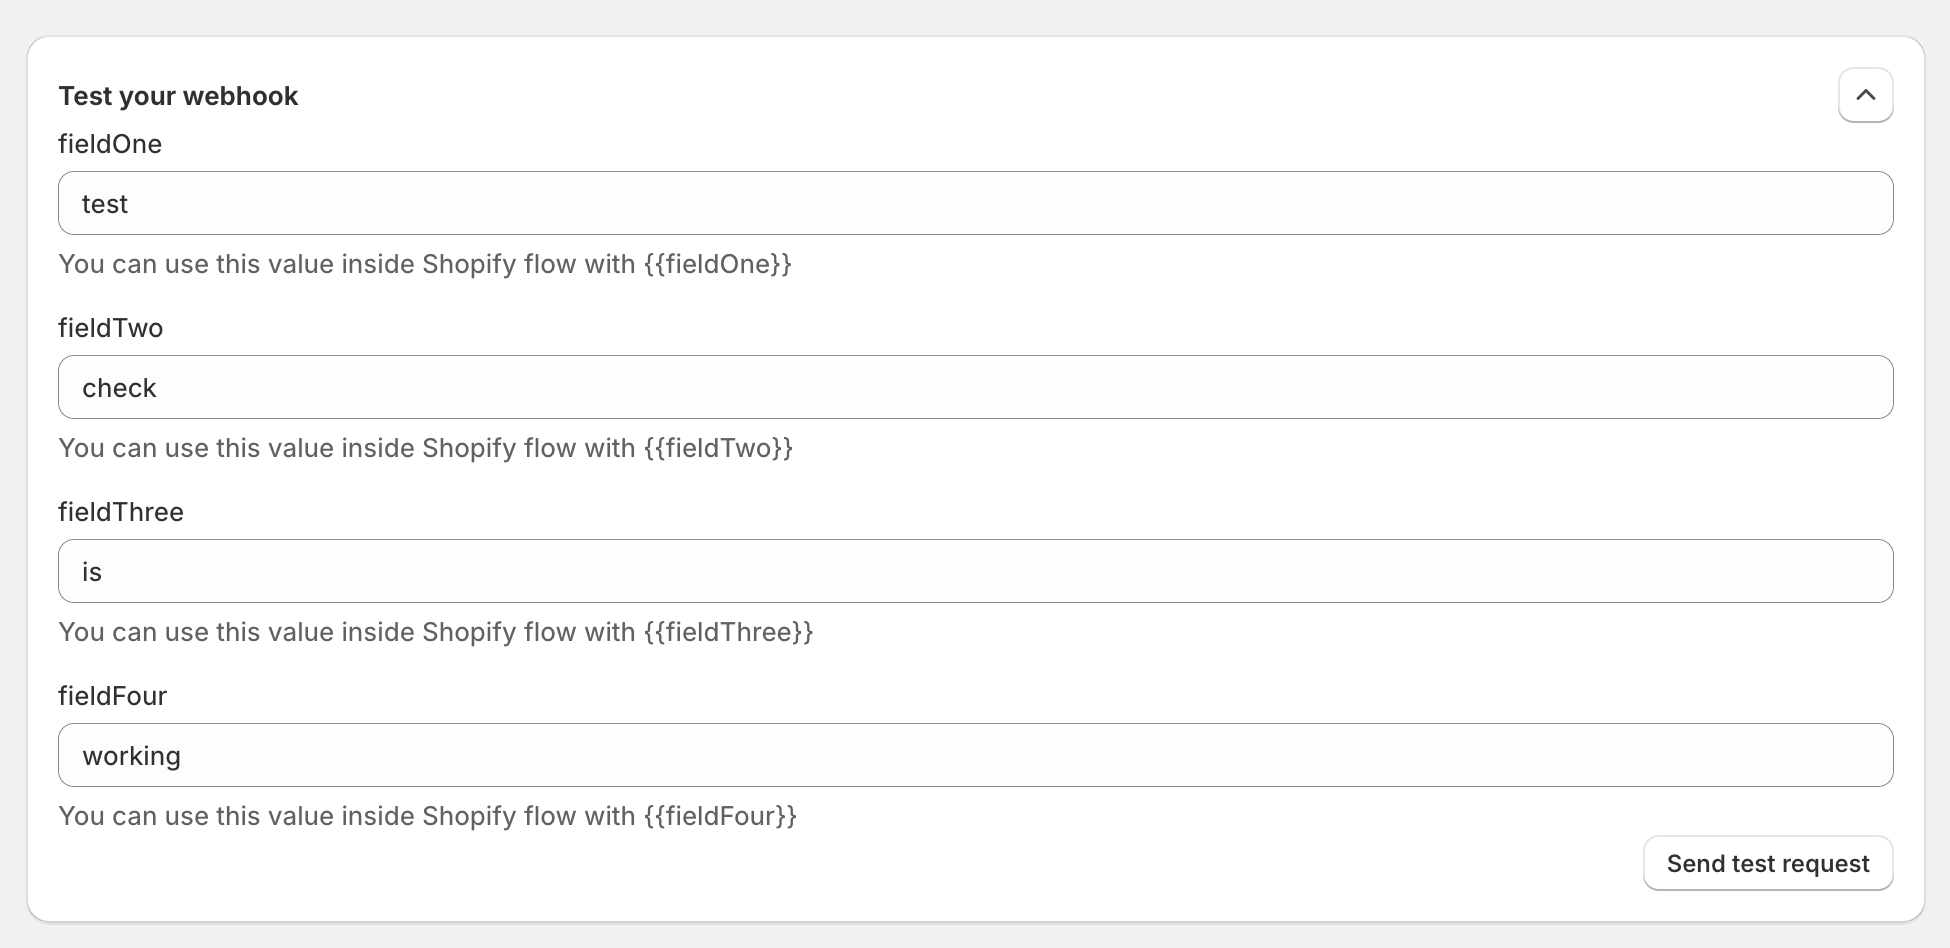Click the fieldFour label
Screen dimensions: 1950x948
(x=113, y=696)
